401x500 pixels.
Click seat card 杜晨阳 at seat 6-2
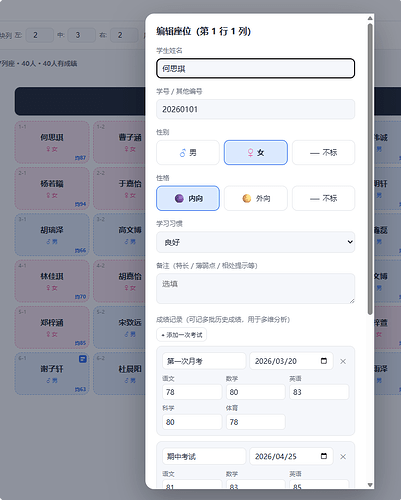pos(119,374)
